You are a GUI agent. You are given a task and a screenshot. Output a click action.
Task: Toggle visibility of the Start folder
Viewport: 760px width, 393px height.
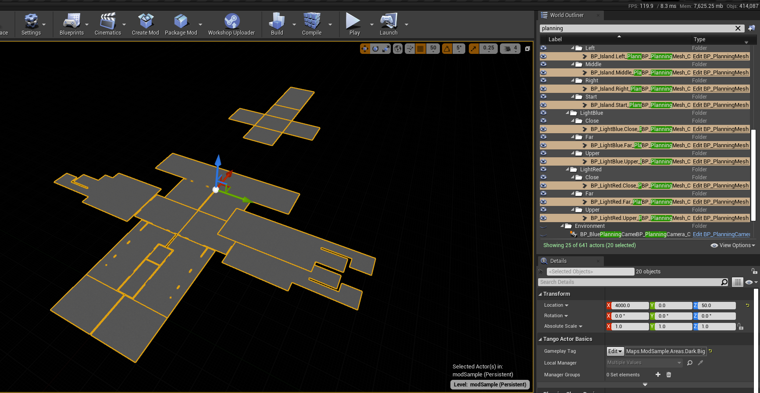(543, 96)
